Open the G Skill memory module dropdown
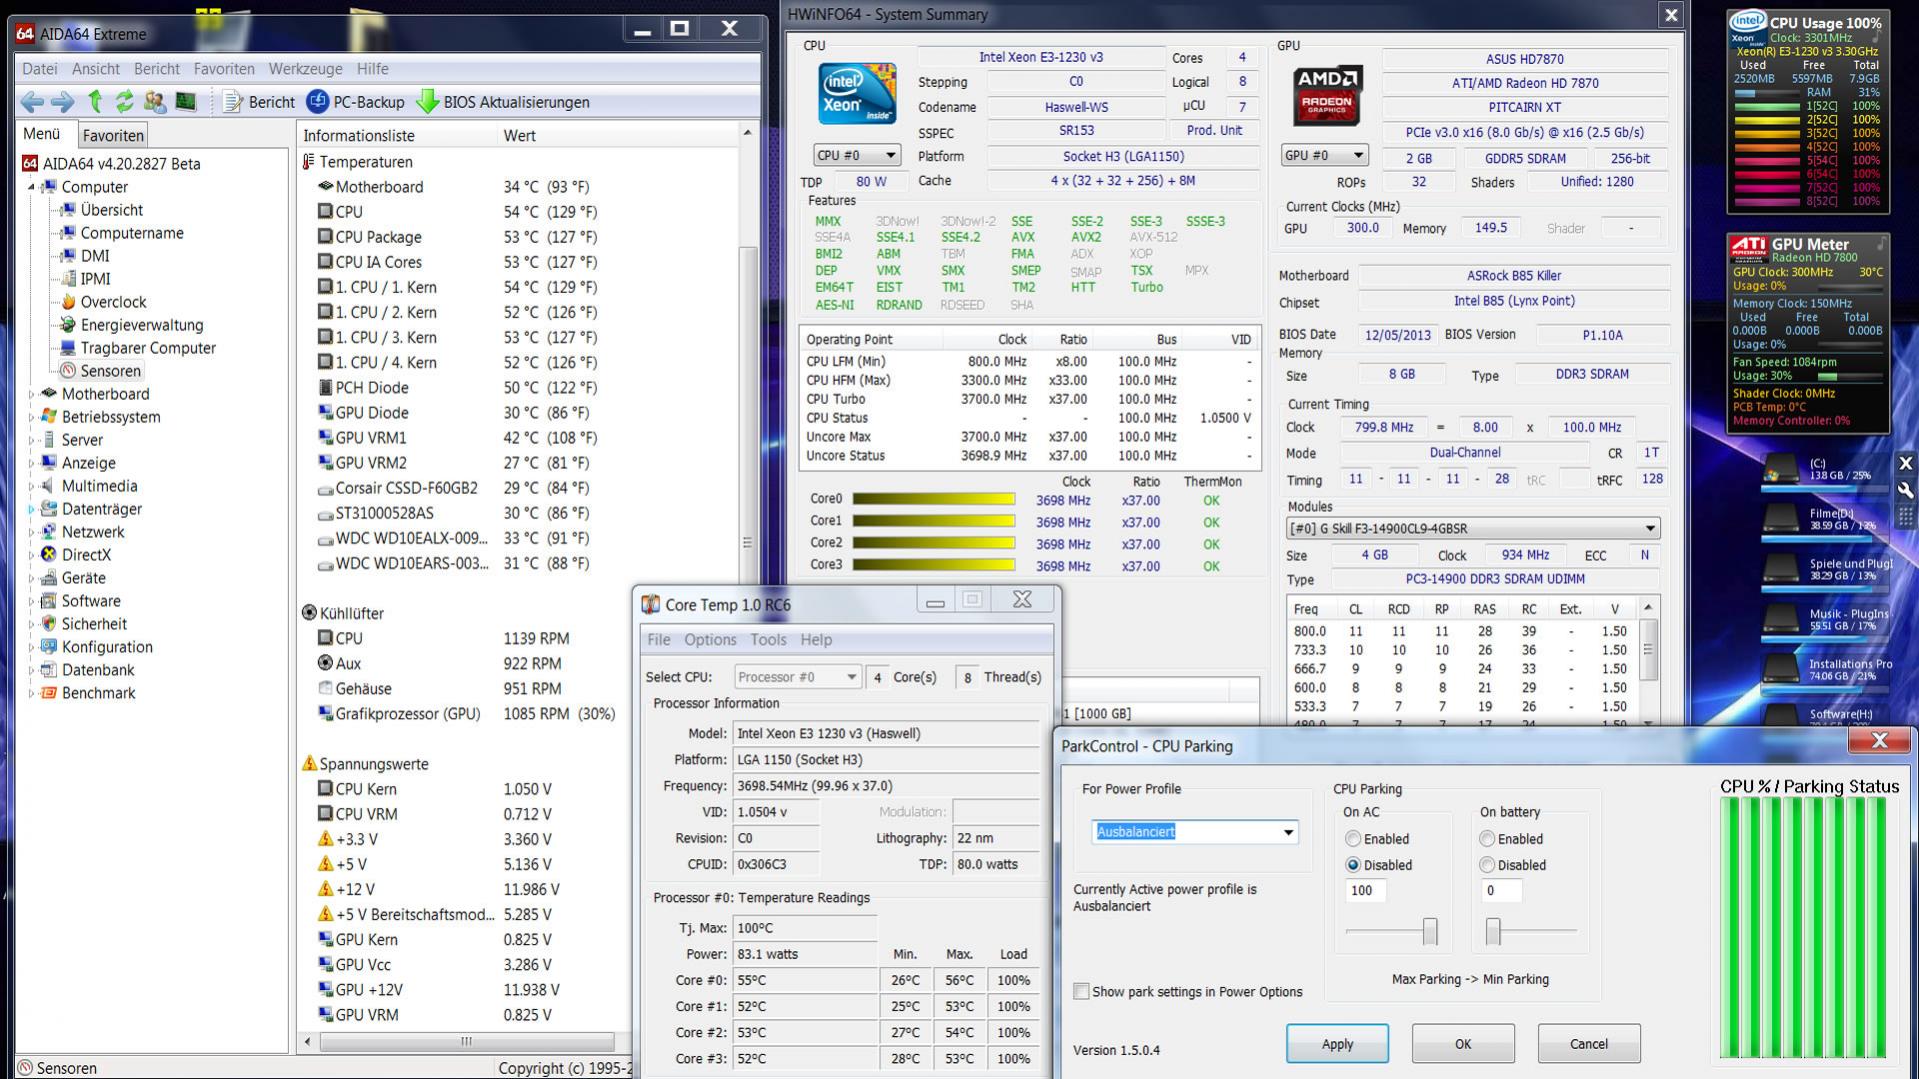The height and width of the screenshot is (1079, 1919). 1473,528
